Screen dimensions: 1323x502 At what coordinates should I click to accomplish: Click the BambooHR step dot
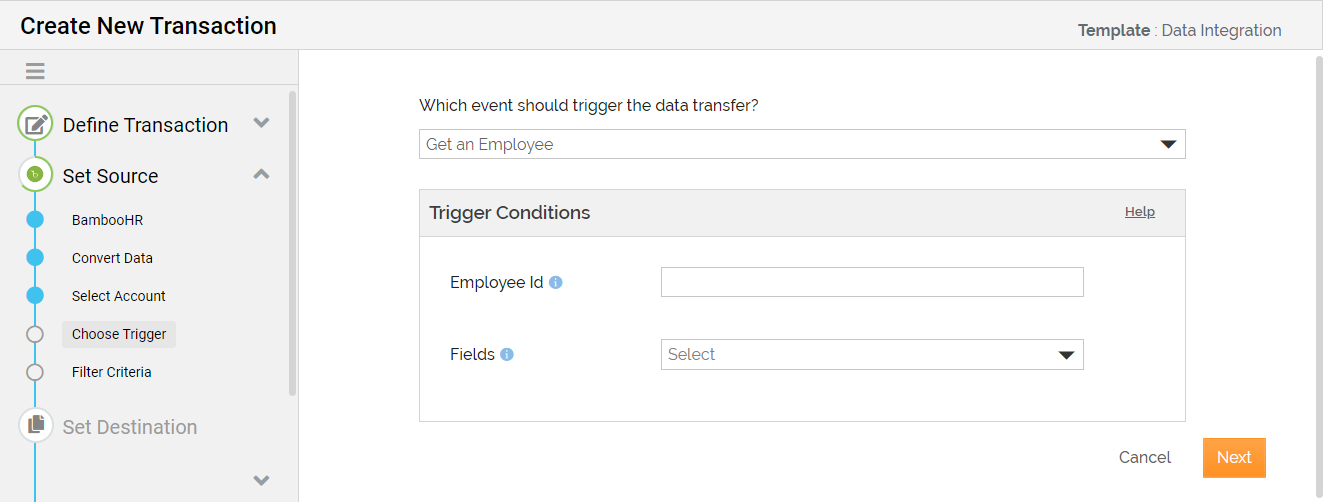coord(35,220)
